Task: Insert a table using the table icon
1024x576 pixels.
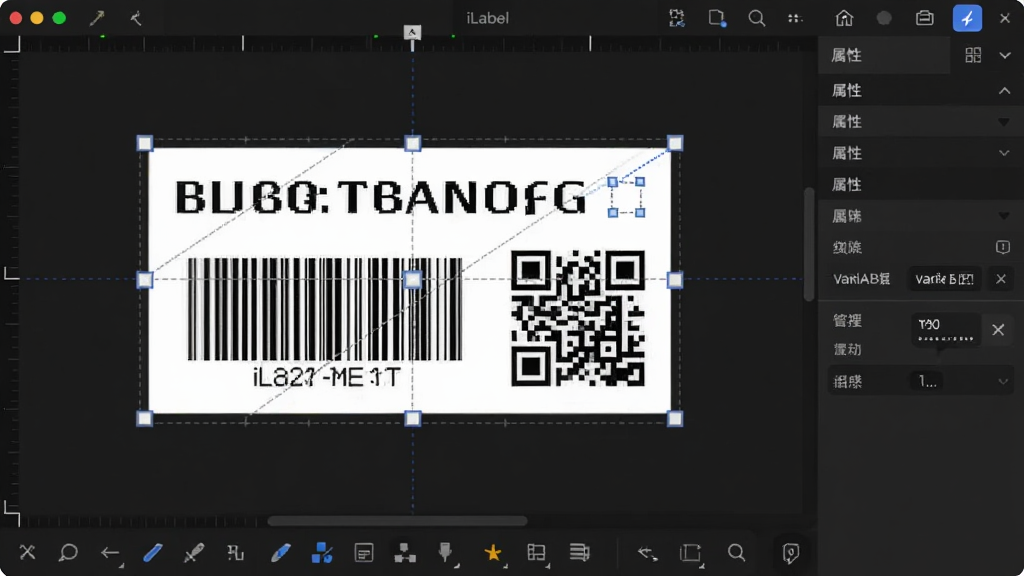Action: pyautogui.click(x=536, y=552)
